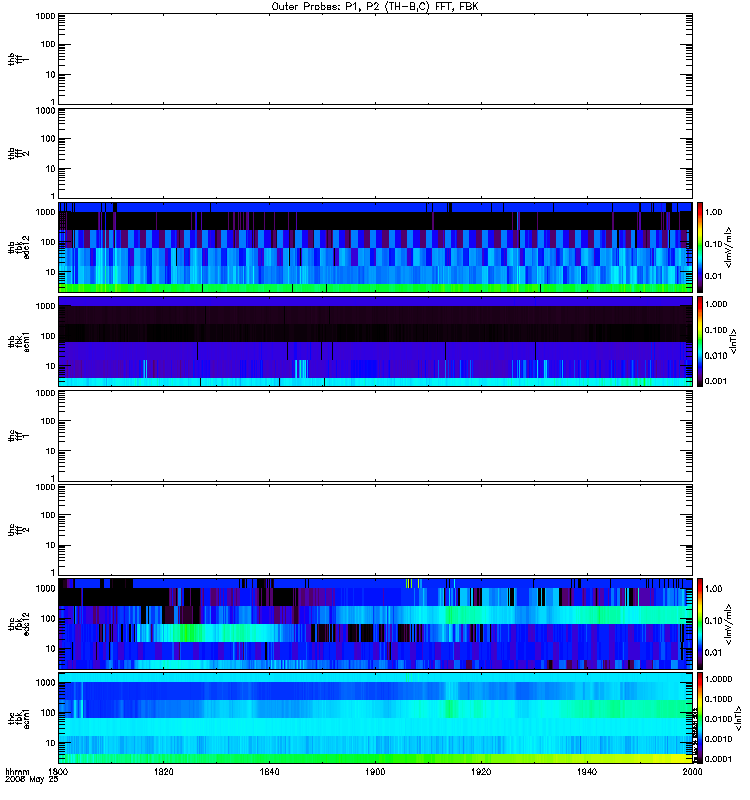
Task: Click the "2008 May 25" date label
Action: pyautogui.click(x=32, y=780)
